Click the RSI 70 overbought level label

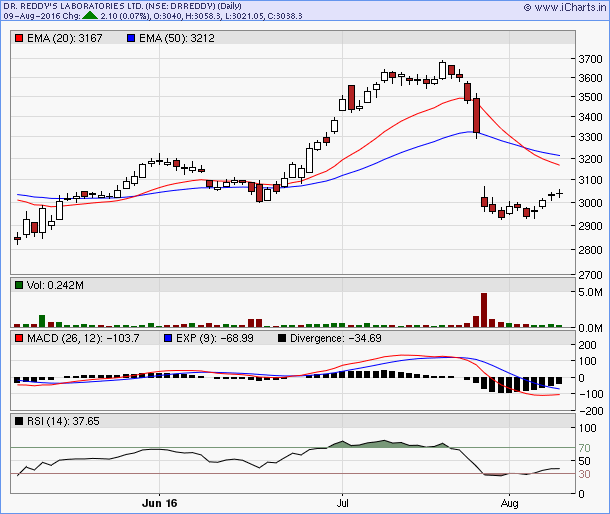tap(584, 448)
